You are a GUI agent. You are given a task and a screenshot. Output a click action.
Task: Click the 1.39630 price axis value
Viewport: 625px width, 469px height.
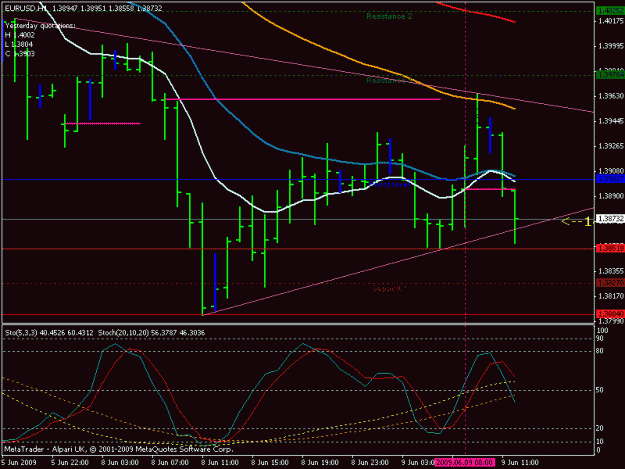tap(611, 96)
